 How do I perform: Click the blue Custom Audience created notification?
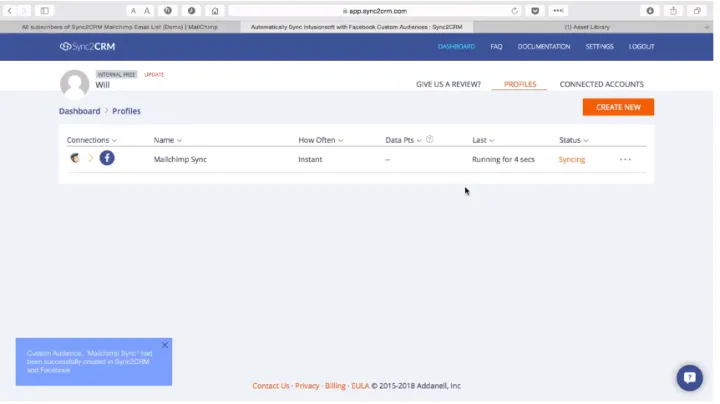pyautogui.click(x=94, y=362)
